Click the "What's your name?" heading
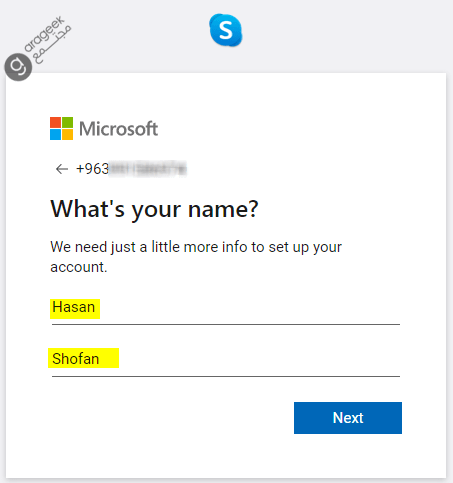Screen dimensions: 453x483 point(154,210)
